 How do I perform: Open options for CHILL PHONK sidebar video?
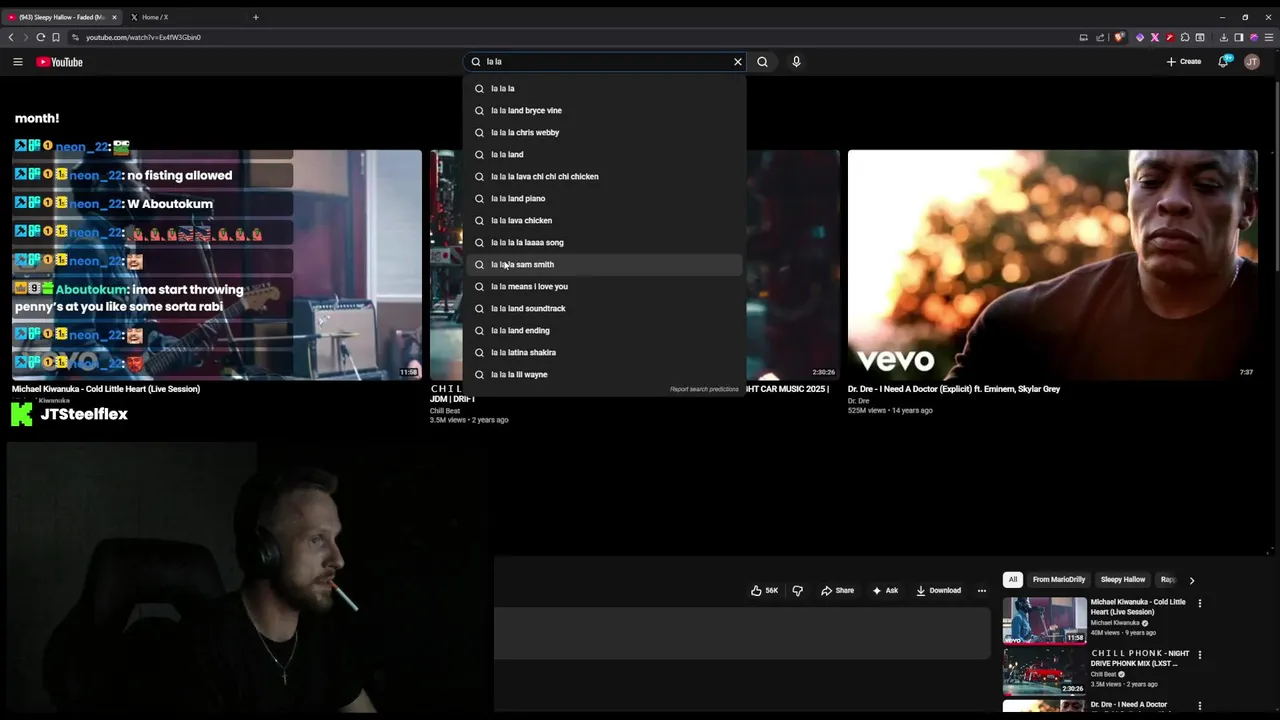click(1199, 655)
